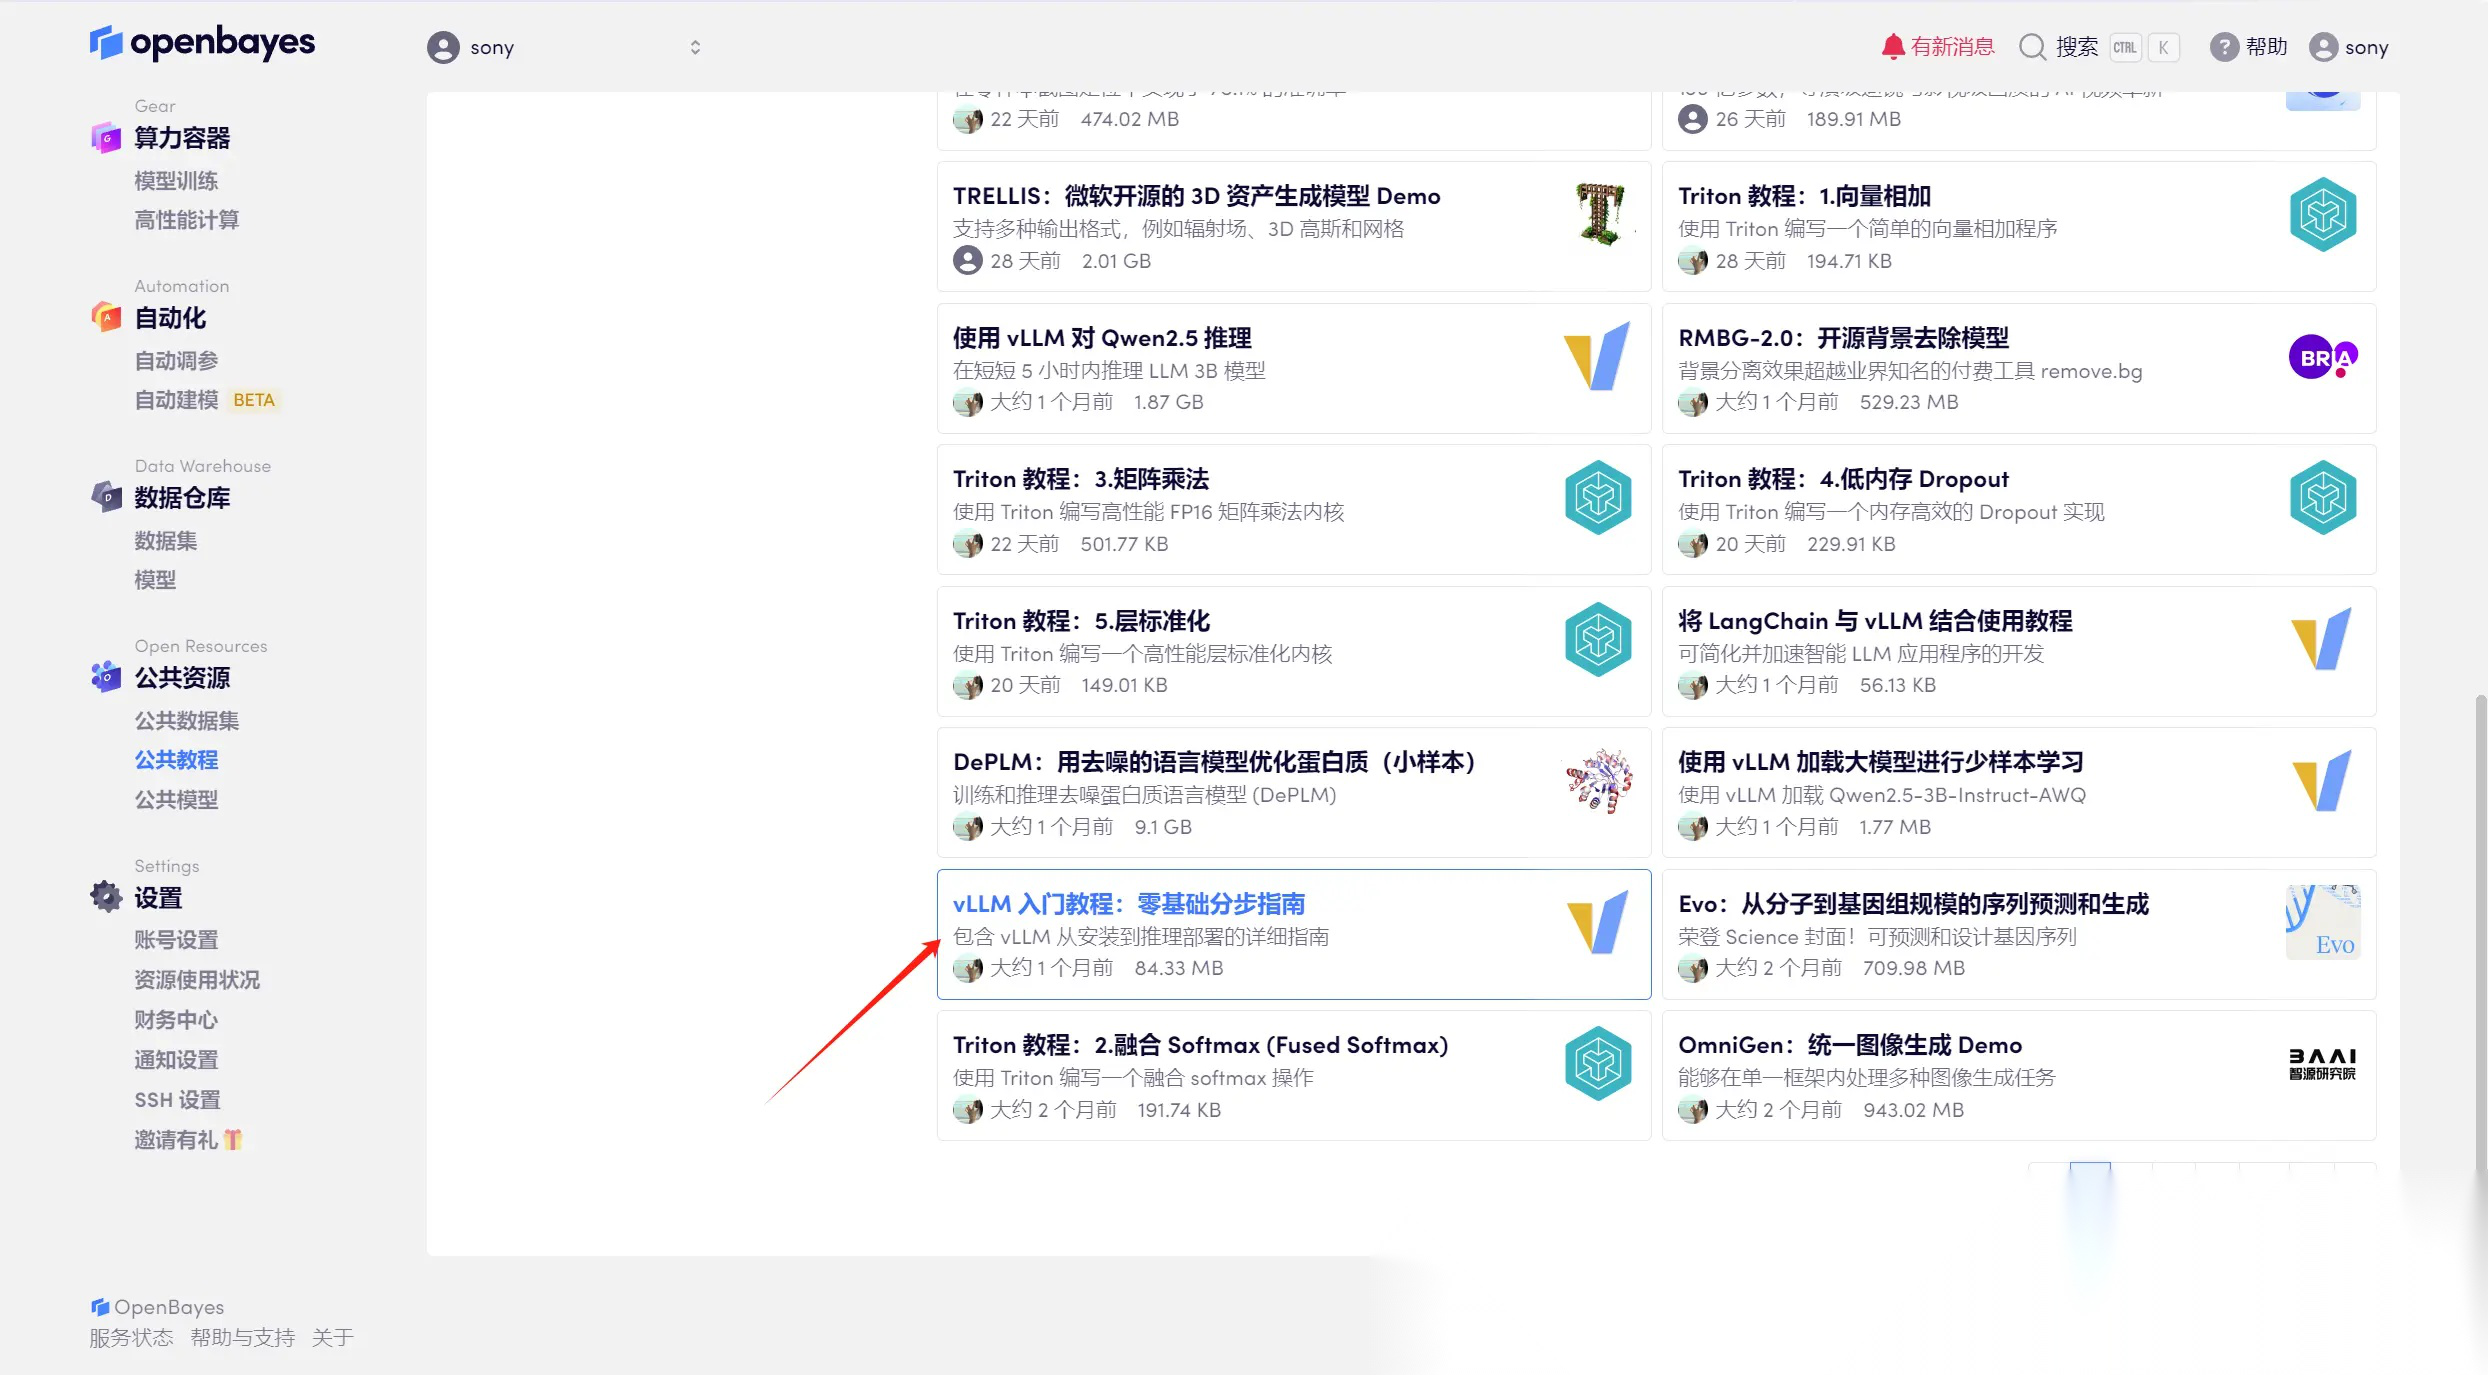Image resolution: width=2488 pixels, height=1375 pixels.
Task: Click the Gear compute container icon
Action: (x=106, y=138)
